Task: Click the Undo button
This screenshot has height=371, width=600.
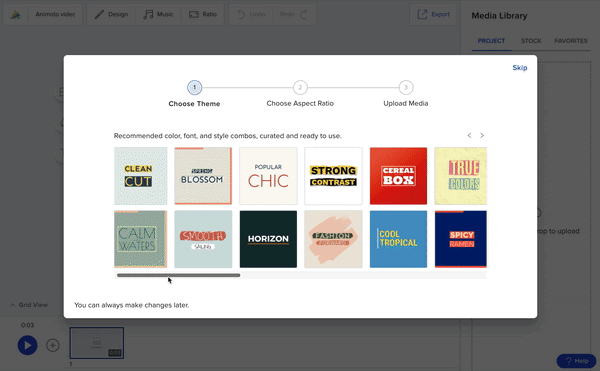Action: point(251,15)
